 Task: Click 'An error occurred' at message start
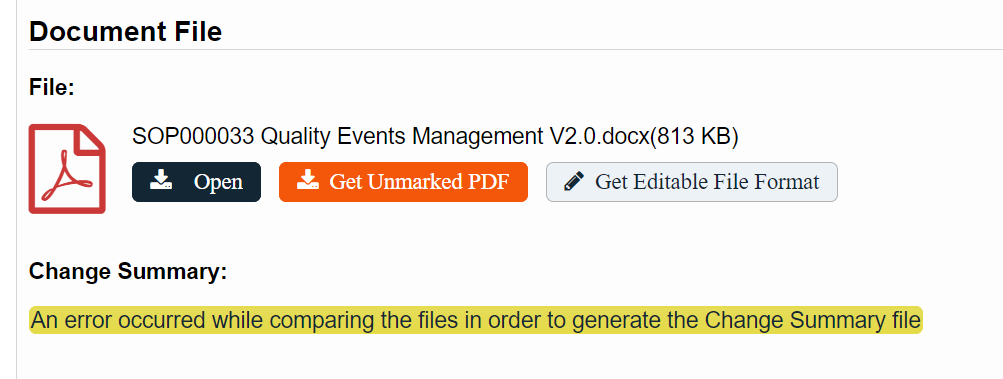(x=118, y=319)
